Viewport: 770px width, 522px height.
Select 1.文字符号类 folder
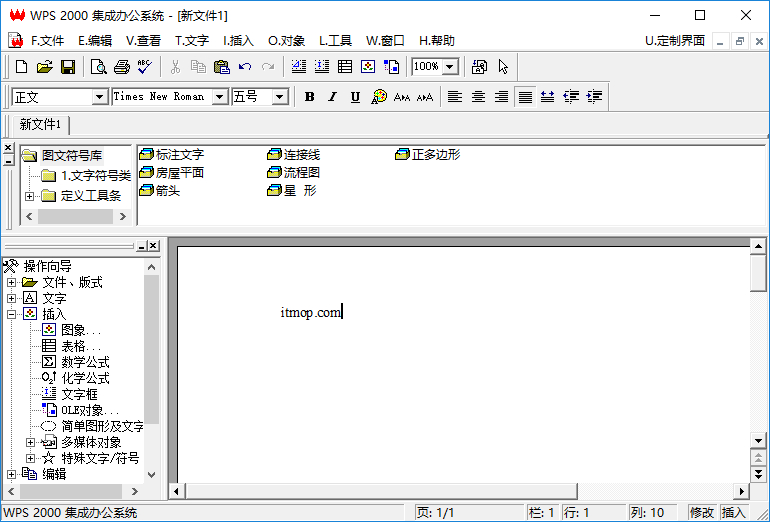86,175
